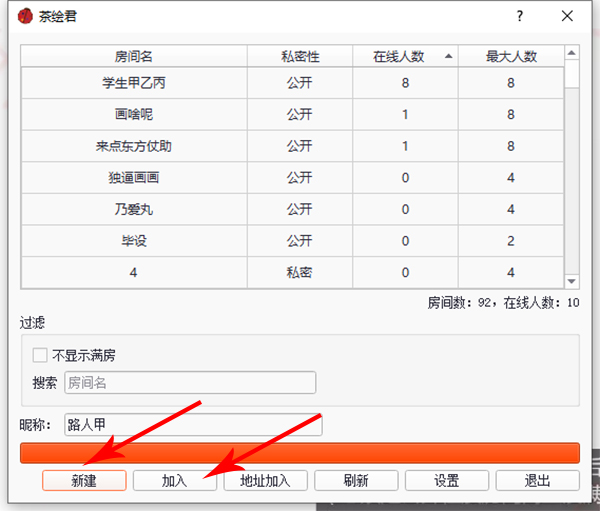Screen dimensions: 600x511
Task: Click online count 1 in 画啥呢 row
Action: coord(405,114)
